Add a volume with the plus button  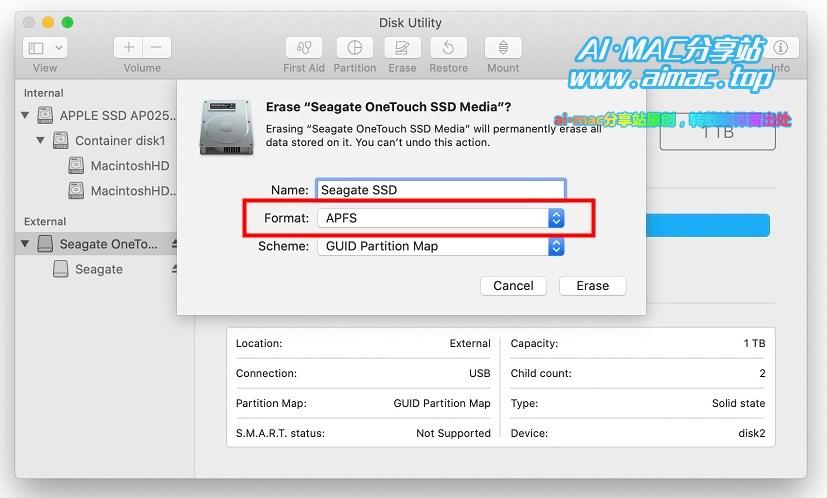128,47
